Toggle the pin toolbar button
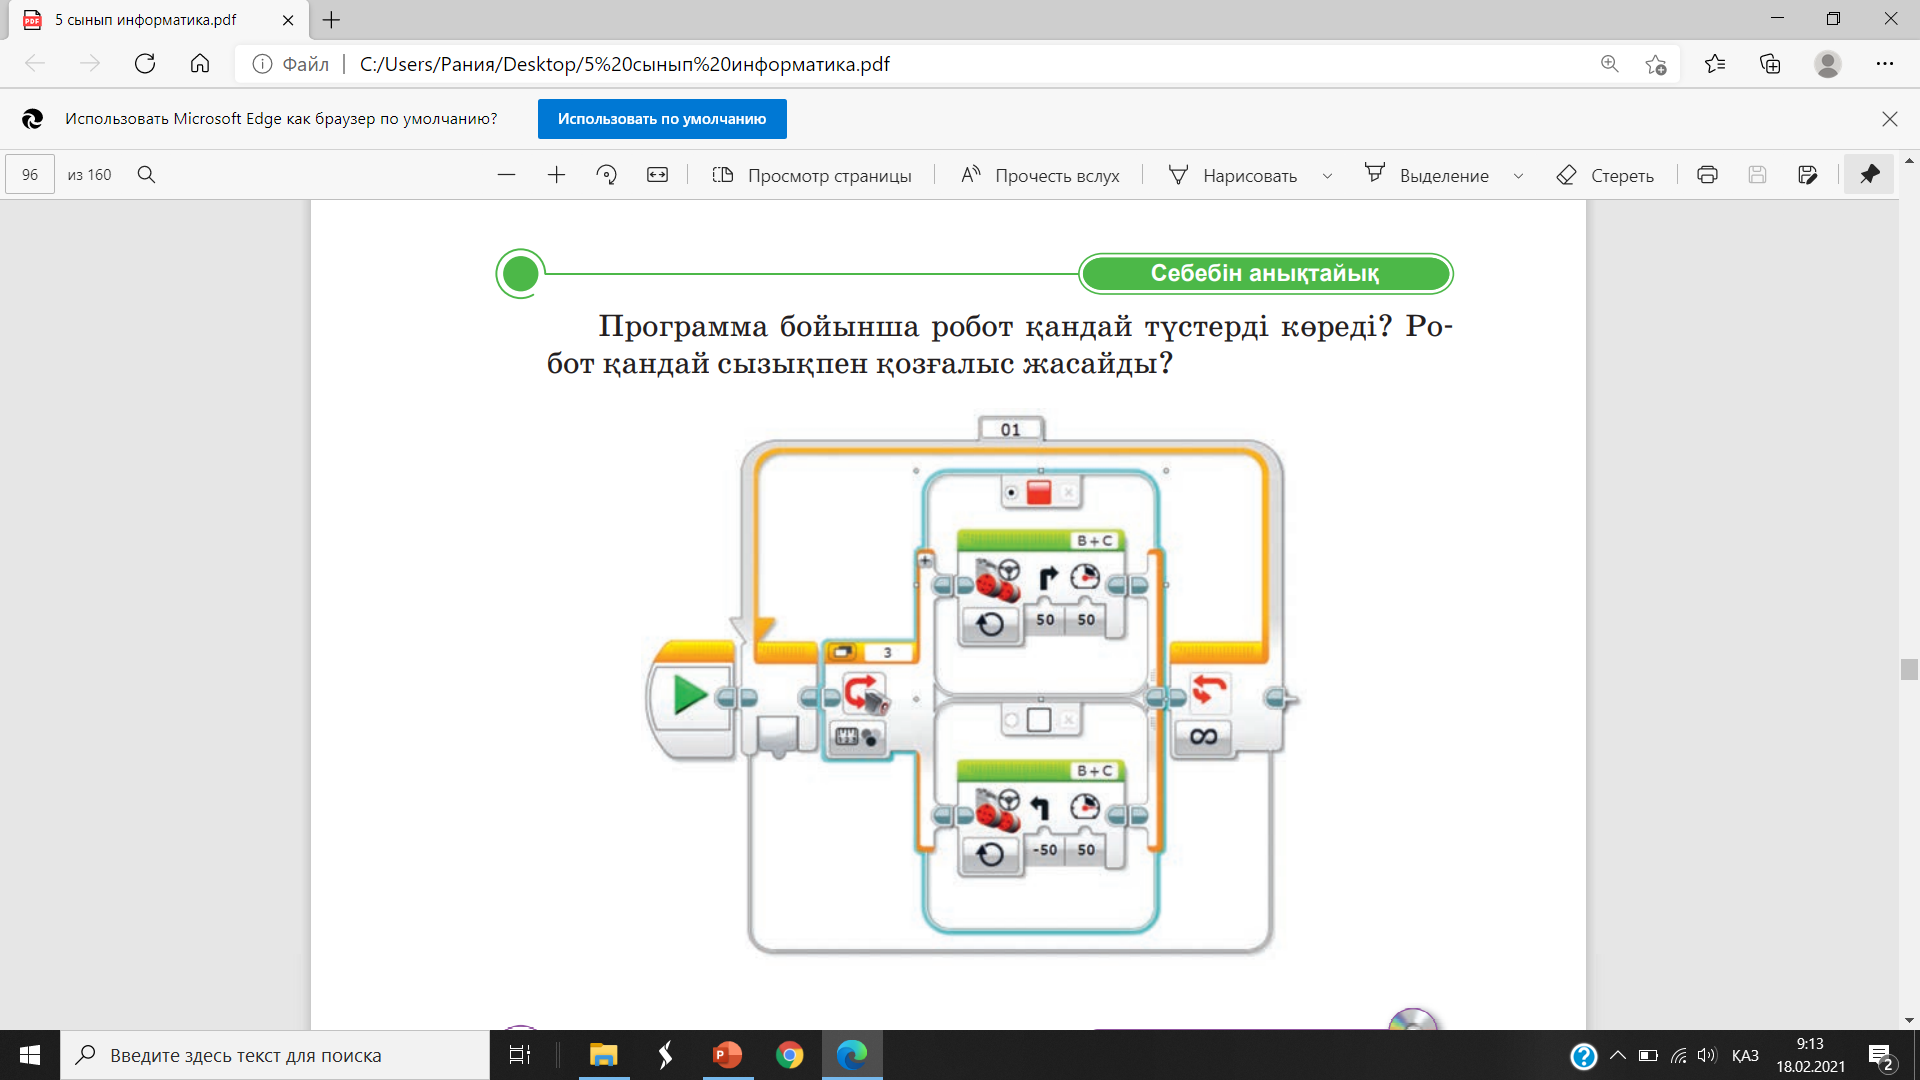 click(1869, 175)
